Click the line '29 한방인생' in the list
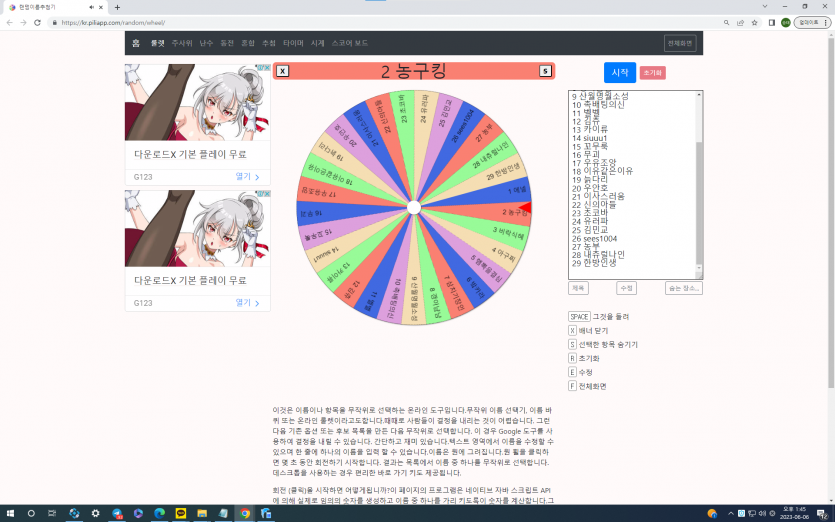The height and width of the screenshot is (522, 835). pyautogui.click(x=594, y=263)
